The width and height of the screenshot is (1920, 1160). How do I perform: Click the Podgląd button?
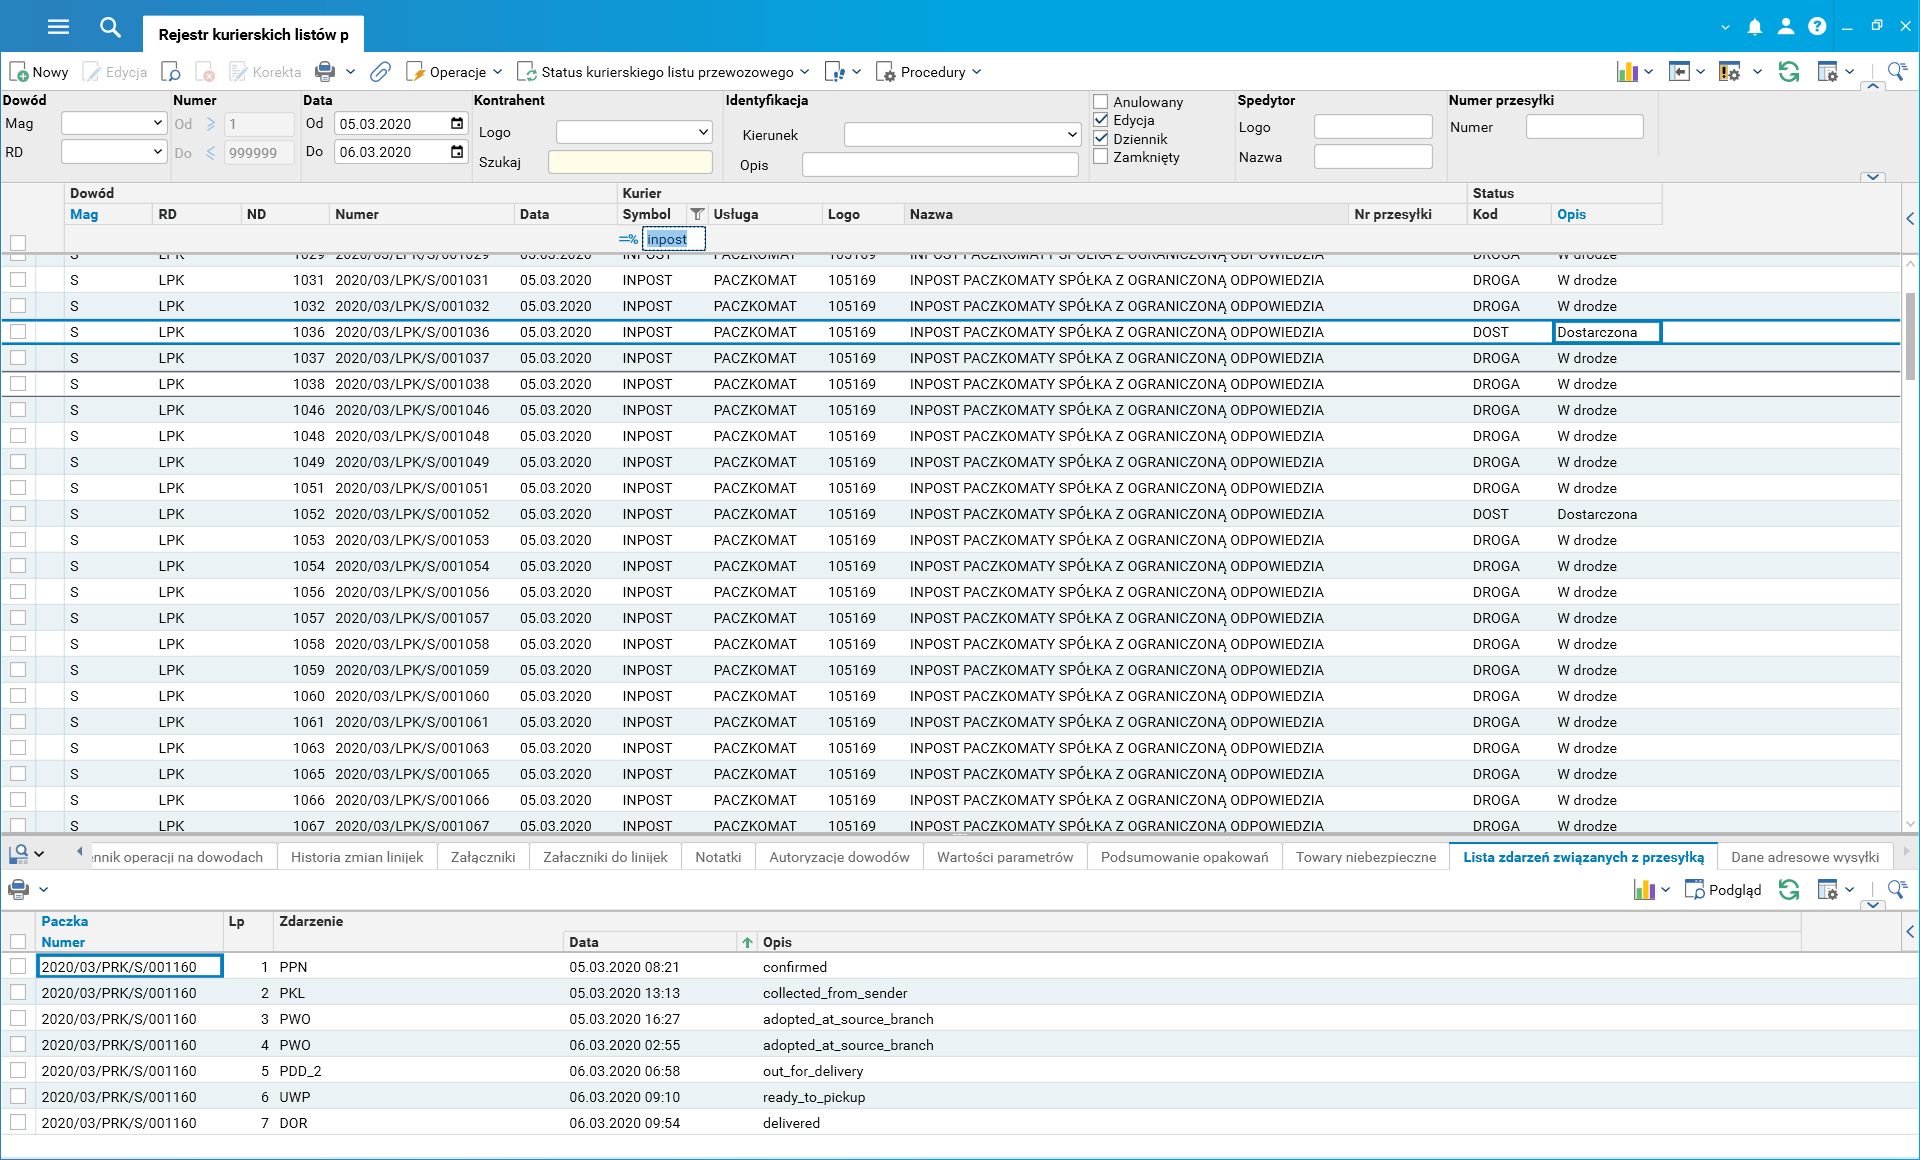[1723, 890]
